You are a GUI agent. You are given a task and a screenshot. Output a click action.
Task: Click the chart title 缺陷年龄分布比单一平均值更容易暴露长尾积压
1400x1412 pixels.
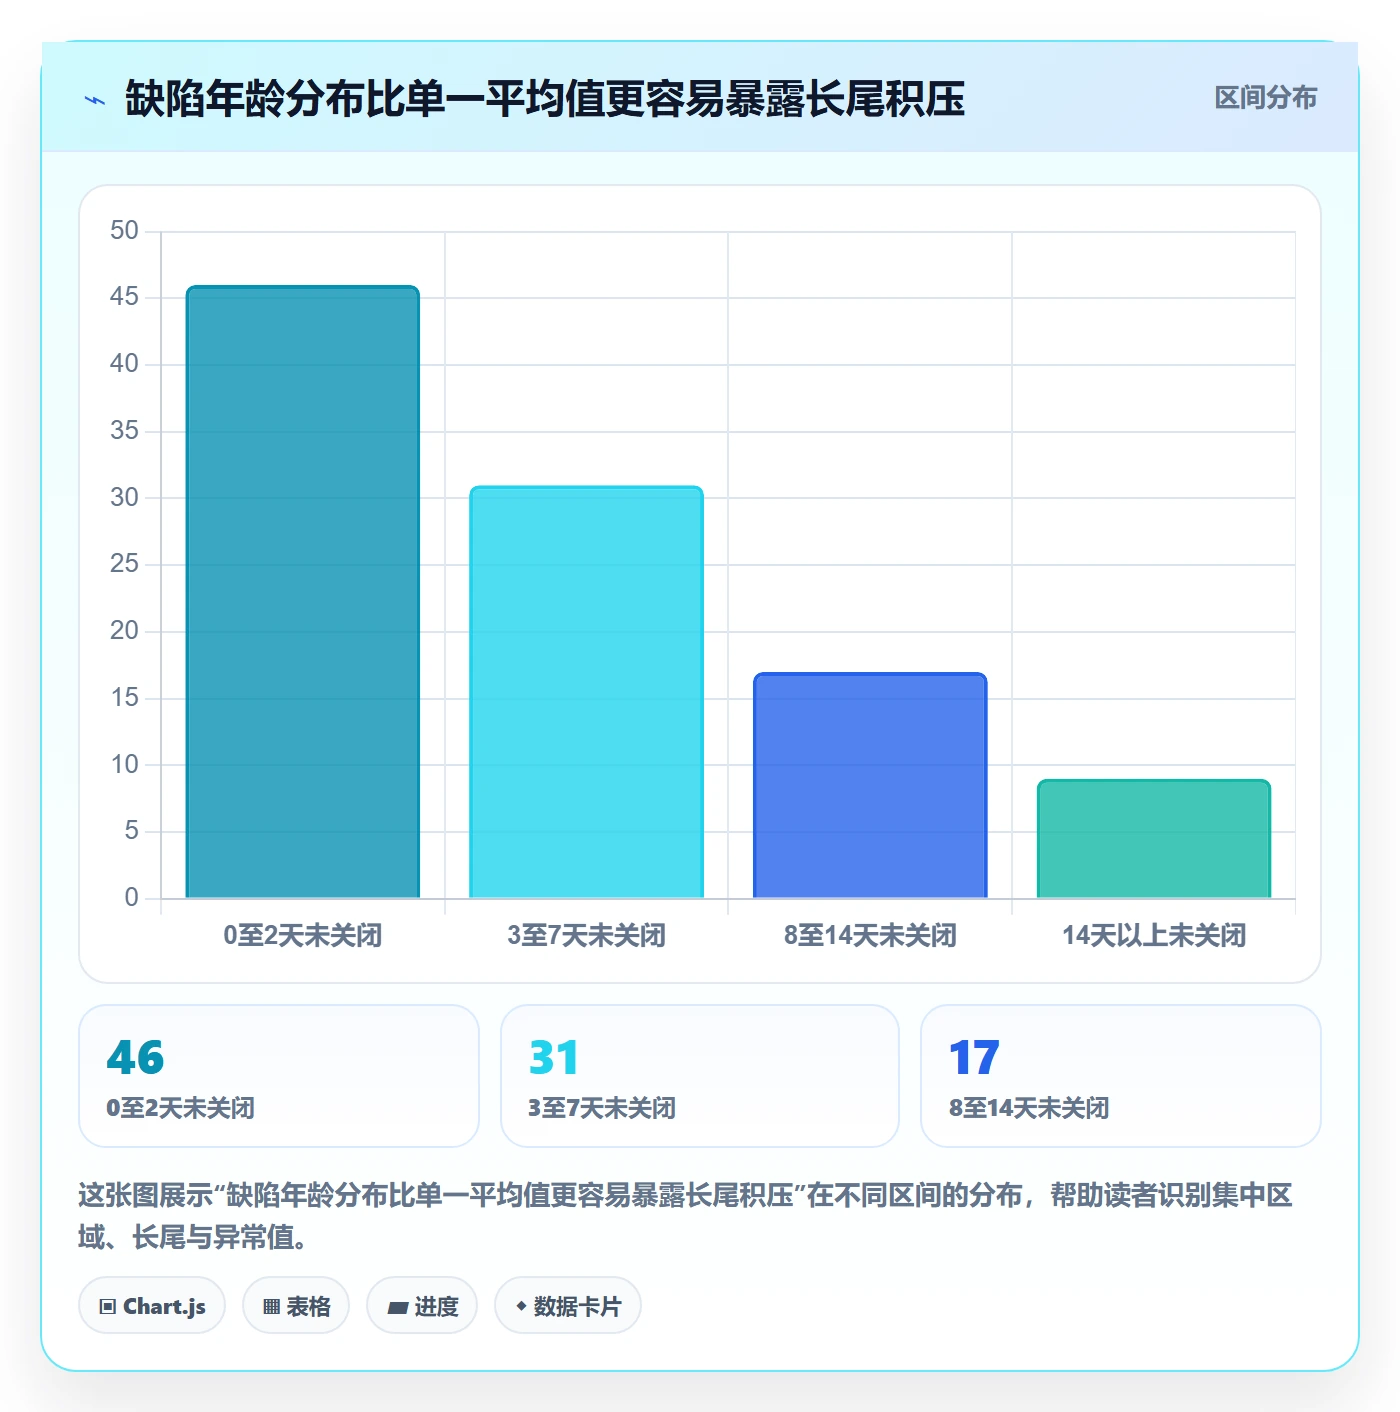click(x=545, y=99)
